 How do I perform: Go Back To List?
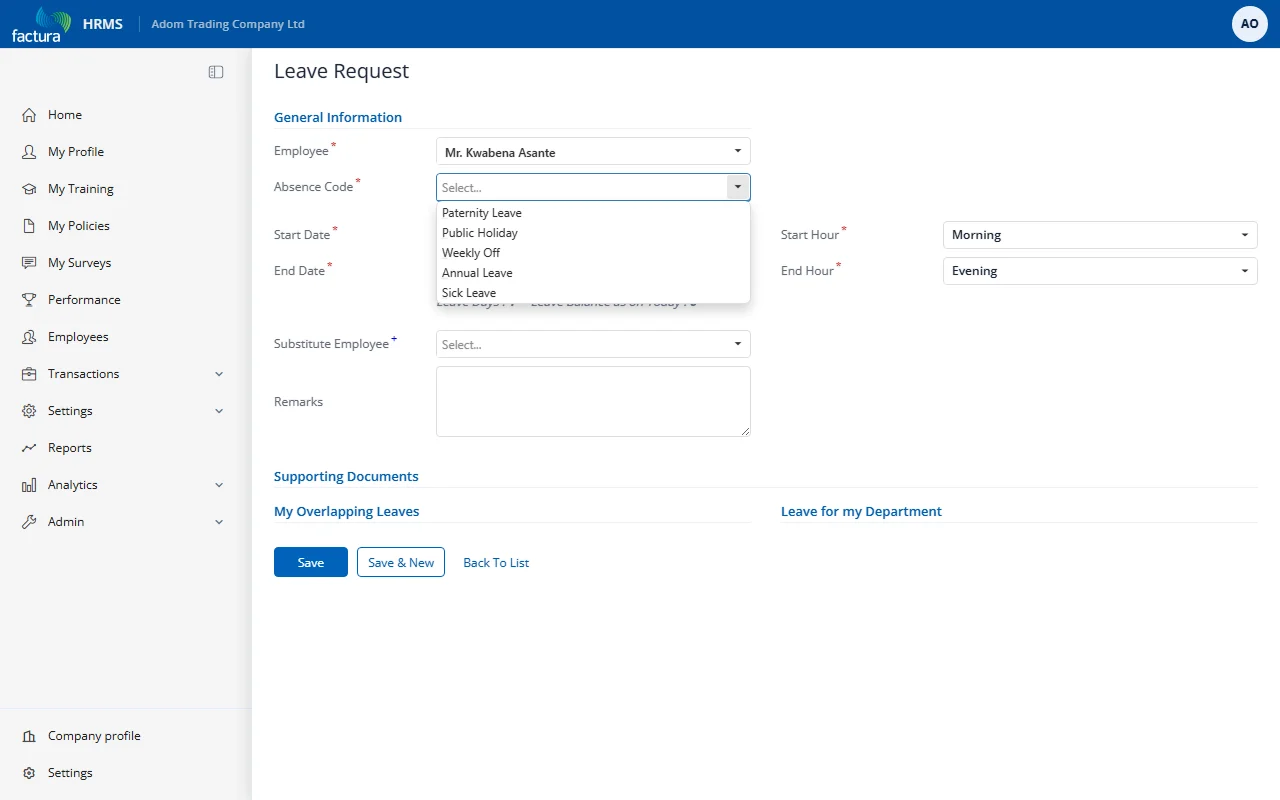(x=496, y=563)
